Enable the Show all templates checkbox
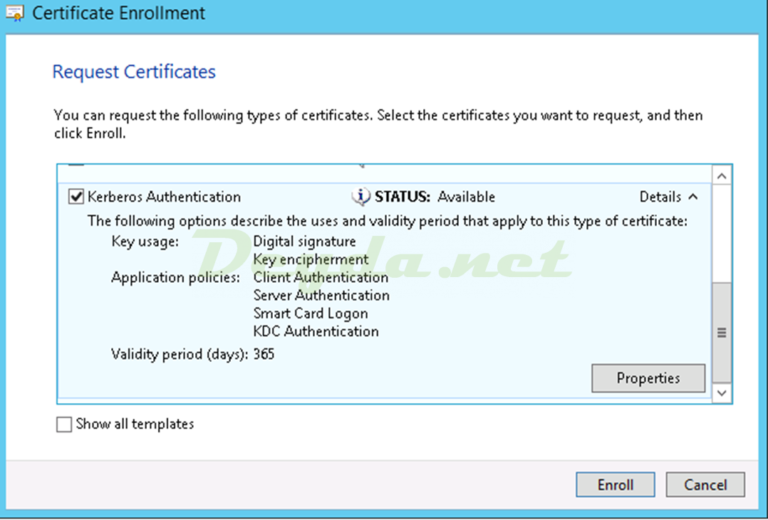Viewport: 768px width, 520px height. point(65,424)
